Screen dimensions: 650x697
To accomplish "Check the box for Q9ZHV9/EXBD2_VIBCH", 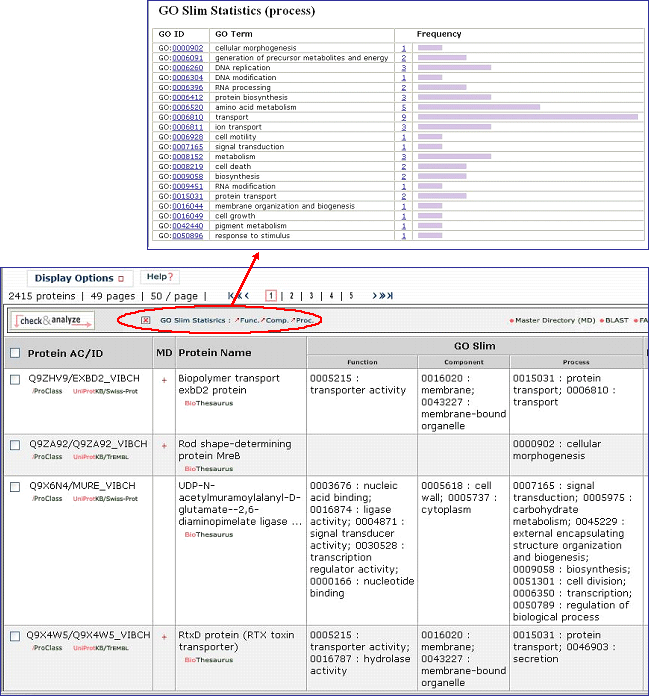I will pyautogui.click(x=15, y=380).
